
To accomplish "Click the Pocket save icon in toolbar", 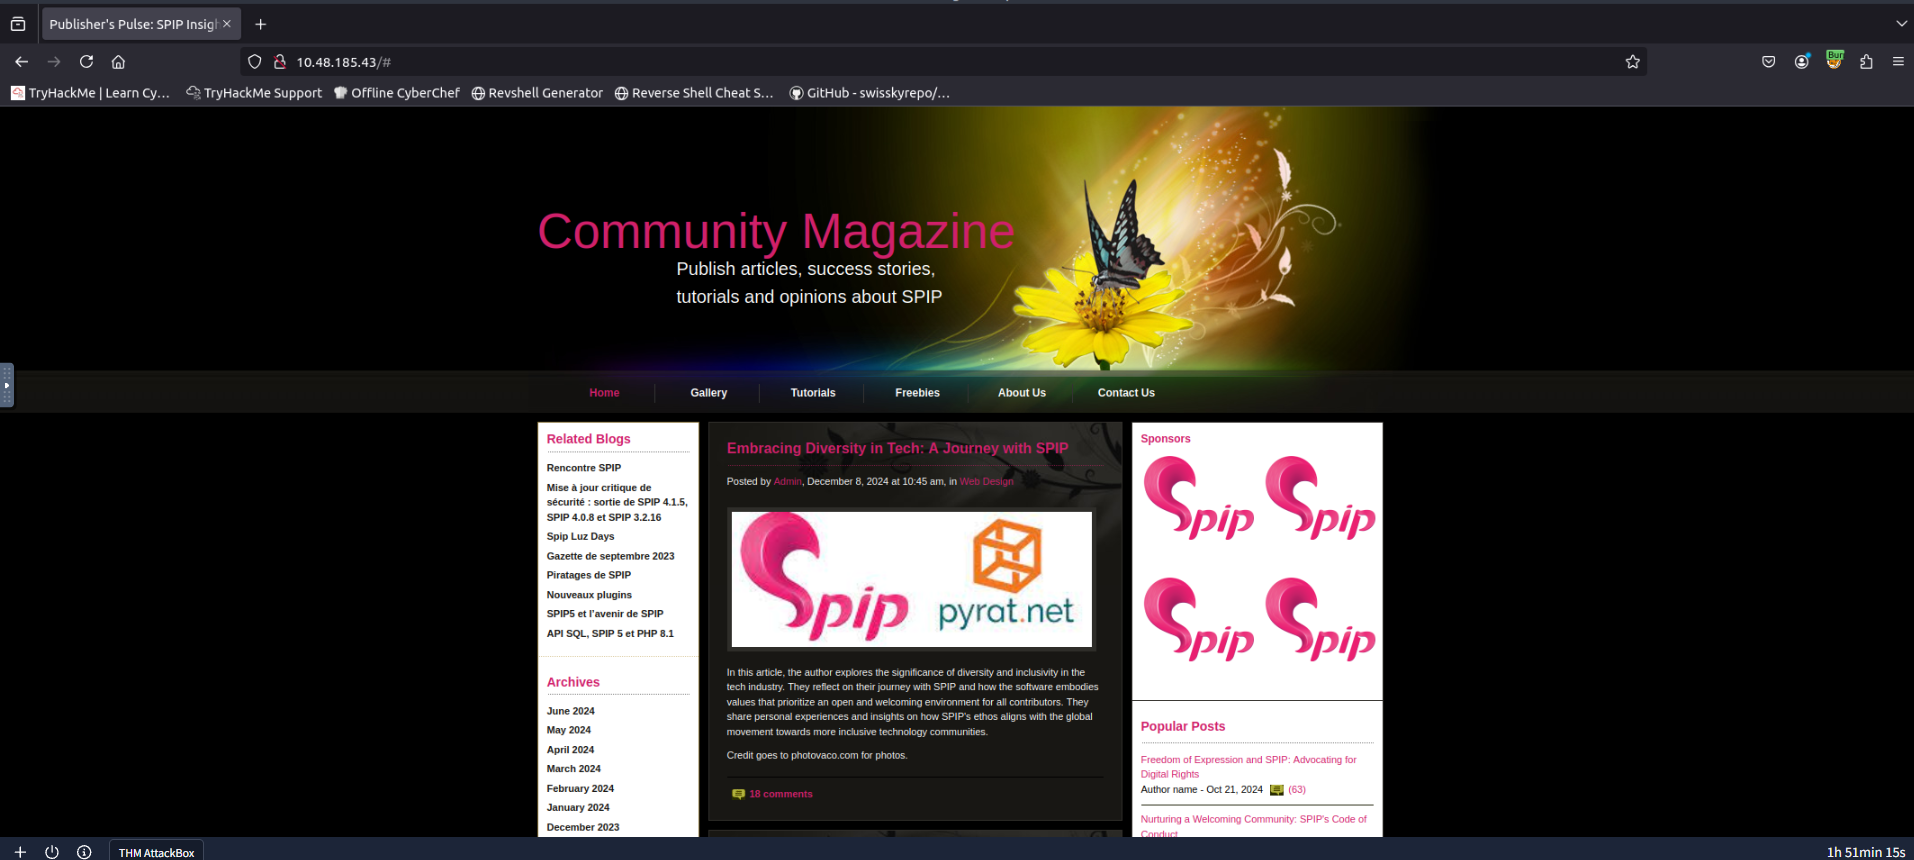I will point(1768,62).
